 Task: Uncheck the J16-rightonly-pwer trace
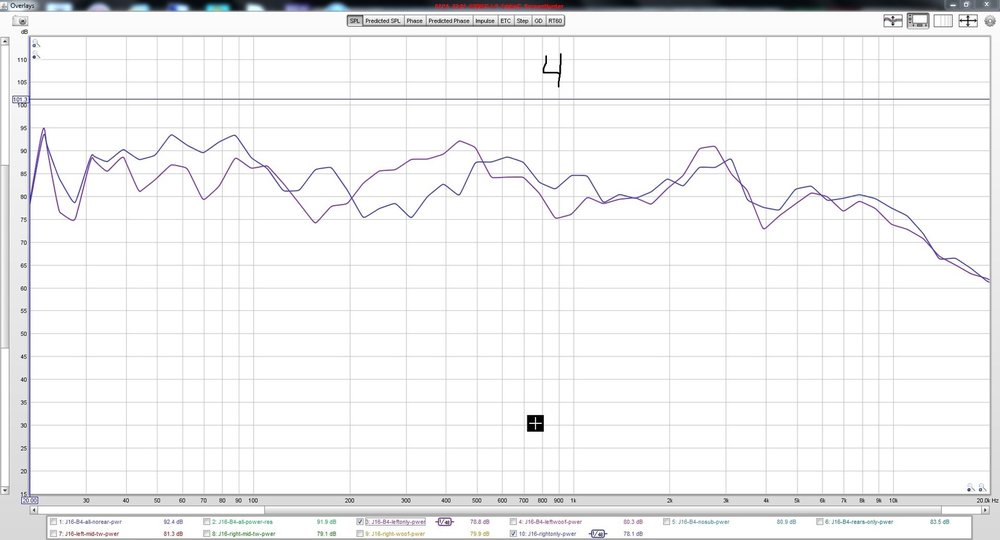tap(513, 534)
